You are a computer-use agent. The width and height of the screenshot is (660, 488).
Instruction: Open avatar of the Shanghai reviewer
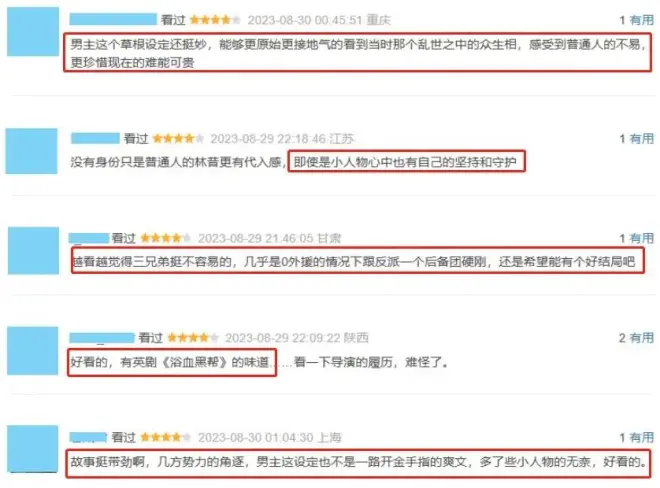tap(33, 449)
